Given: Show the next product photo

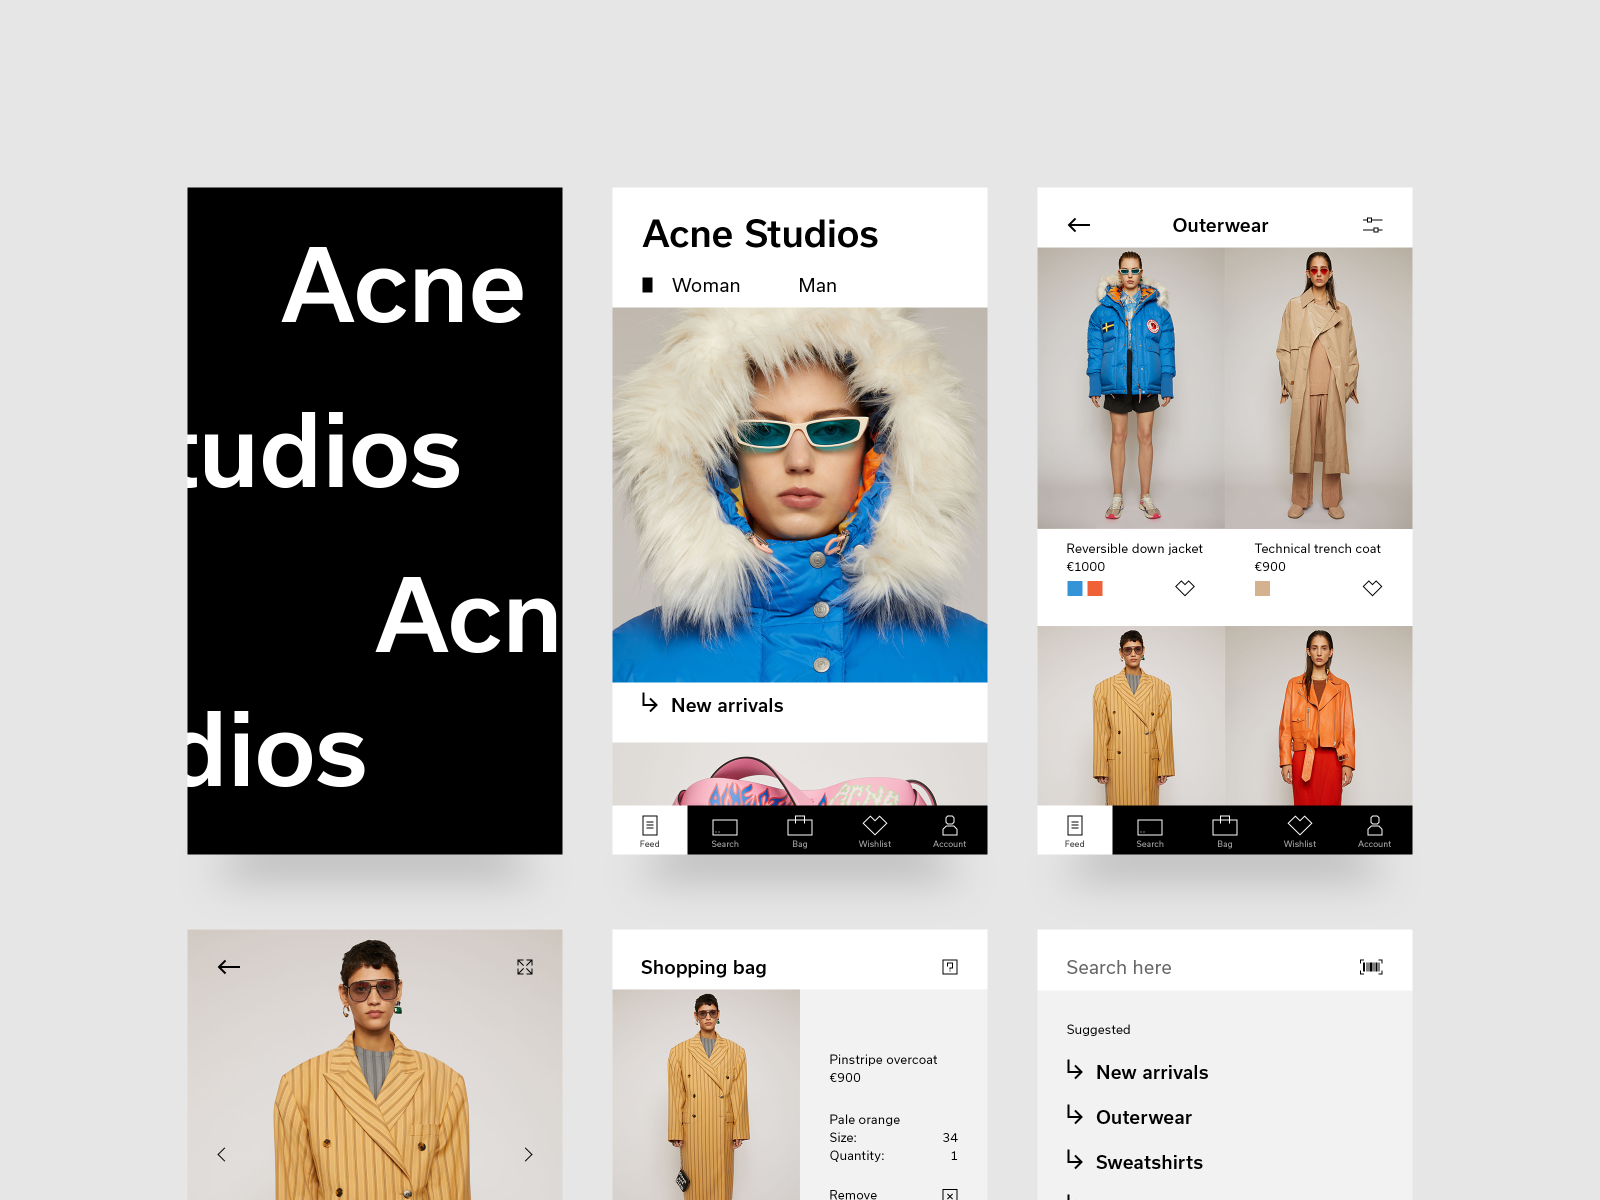Looking at the screenshot, I should click(528, 1154).
